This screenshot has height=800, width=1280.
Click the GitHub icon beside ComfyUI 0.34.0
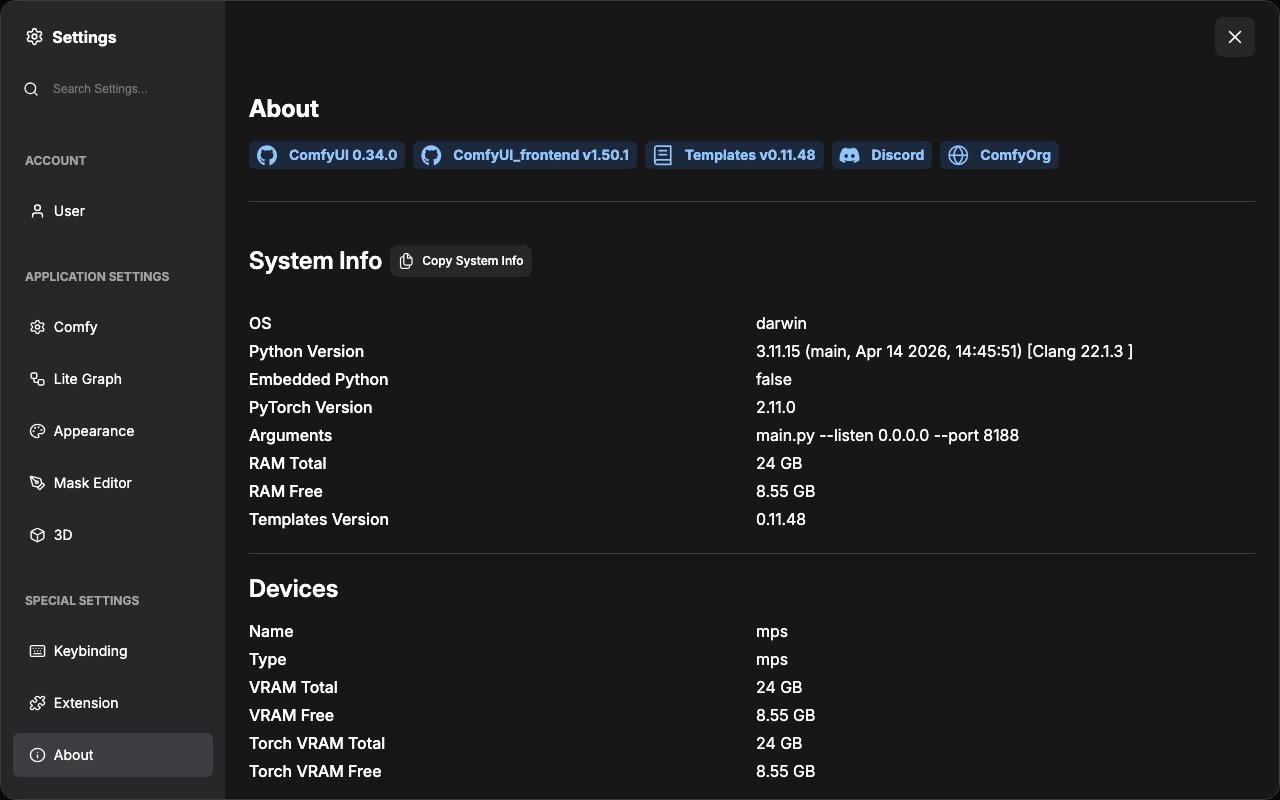point(267,155)
